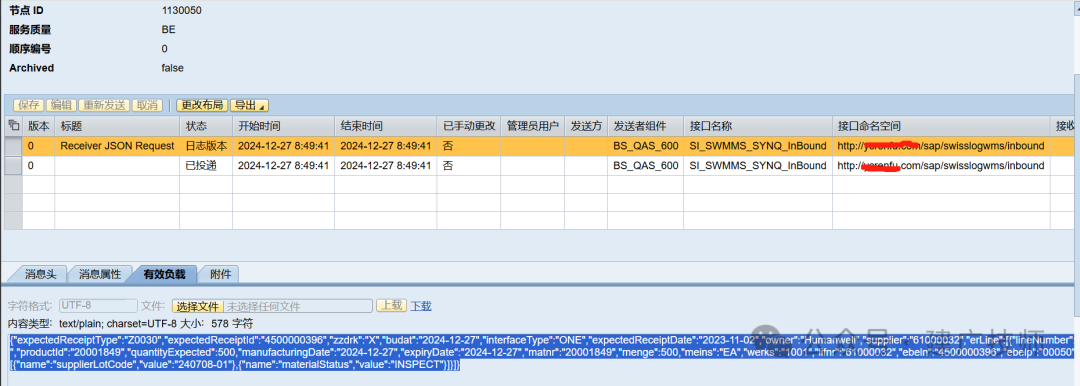This screenshot has height=386, width=1080.
Task: Click the 已投递 status cell
Action: [206, 165]
